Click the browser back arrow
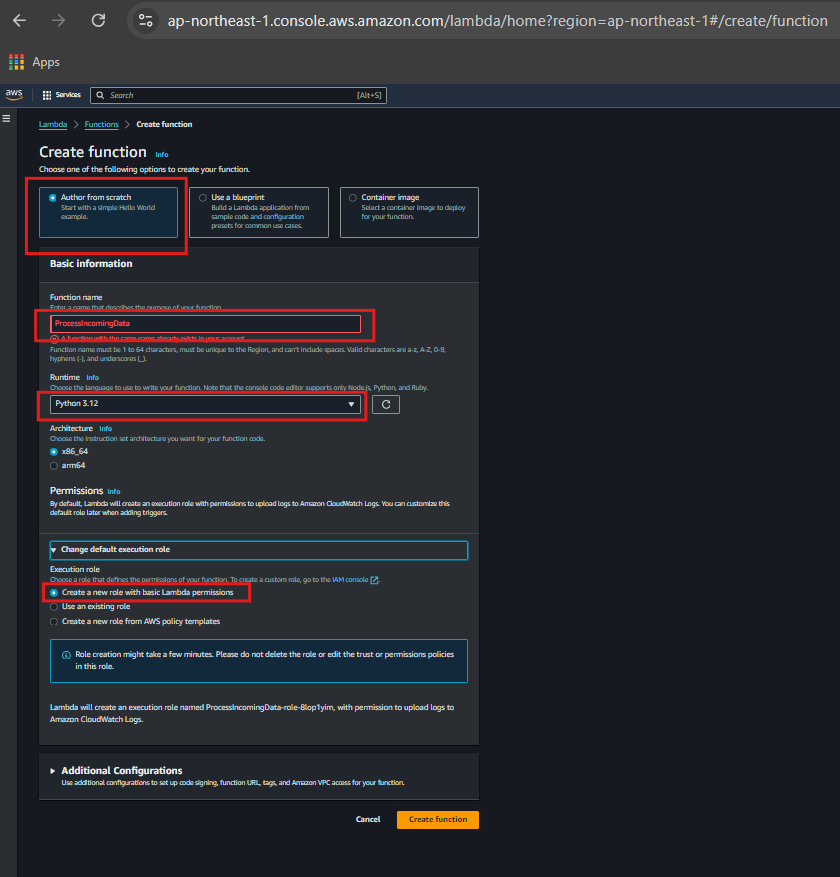The image size is (840, 877). 19,20
